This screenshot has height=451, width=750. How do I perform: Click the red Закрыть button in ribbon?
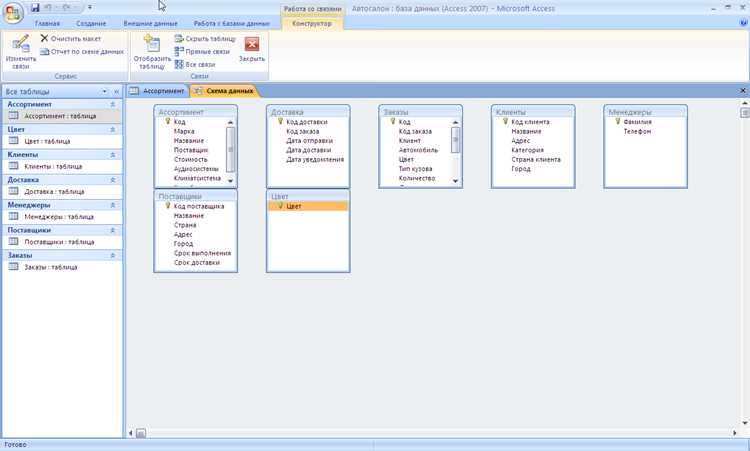[252, 49]
